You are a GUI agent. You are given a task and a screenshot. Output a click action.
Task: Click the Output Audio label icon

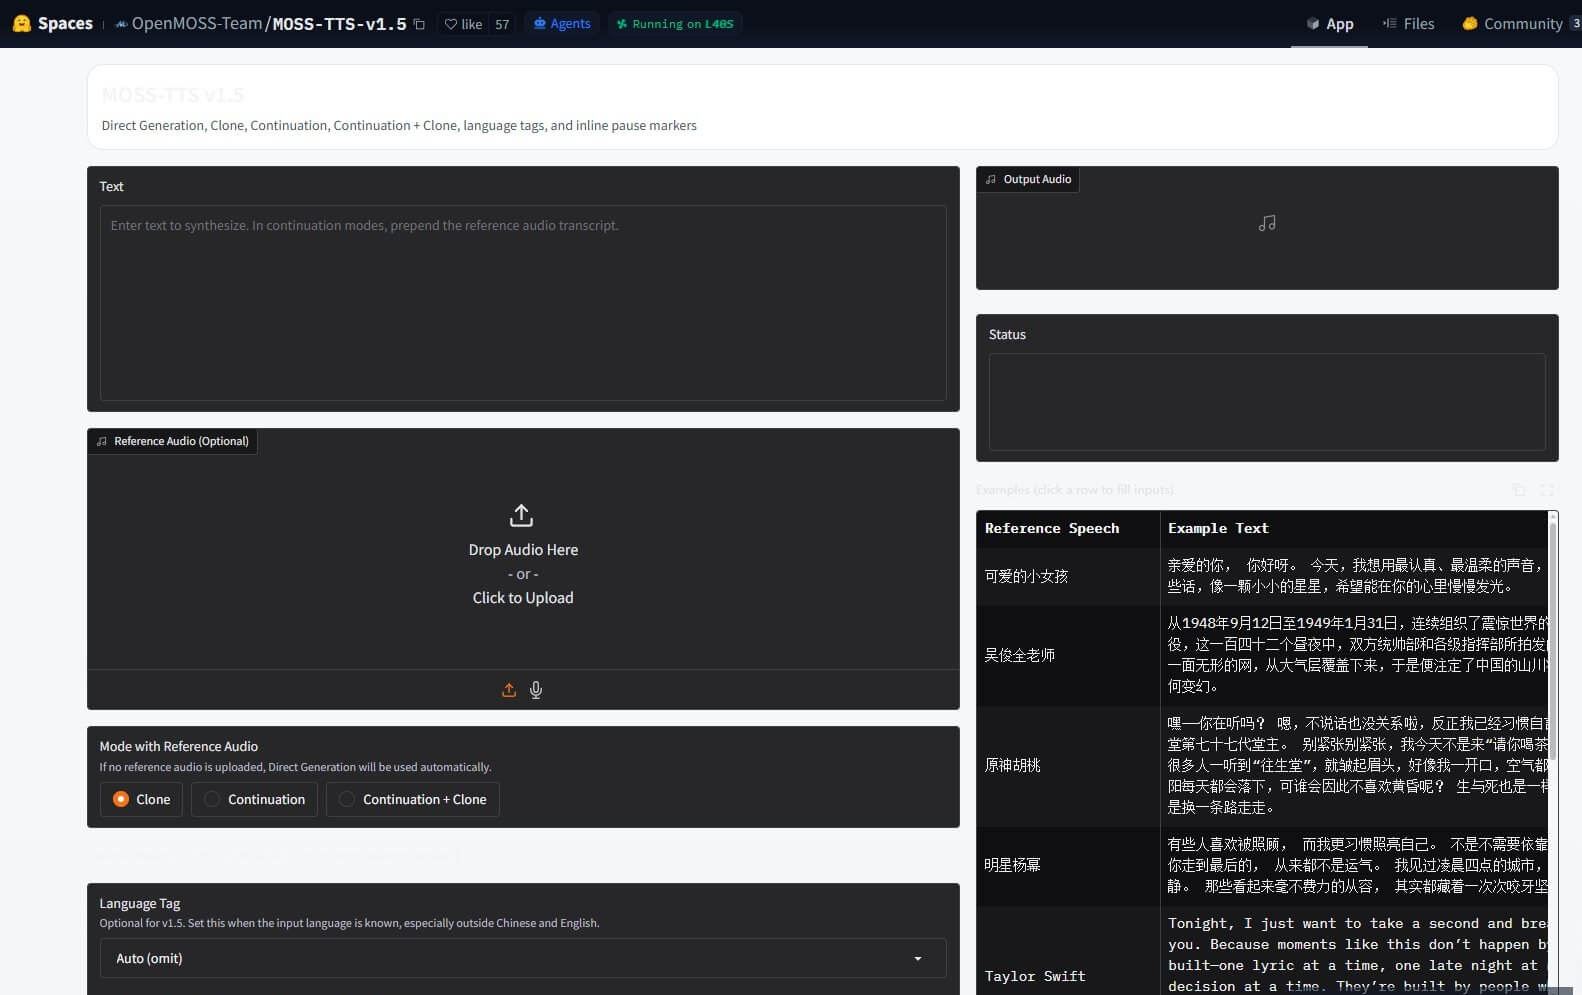(991, 180)
